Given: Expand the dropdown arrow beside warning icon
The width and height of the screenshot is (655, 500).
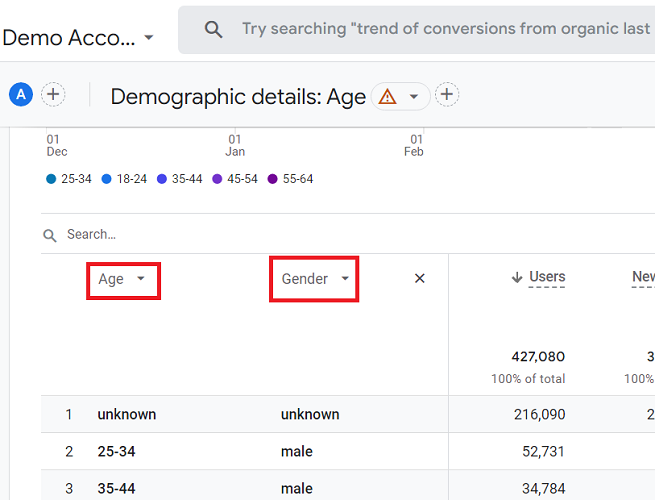Looking at the screenshot, I should point(412,96).
